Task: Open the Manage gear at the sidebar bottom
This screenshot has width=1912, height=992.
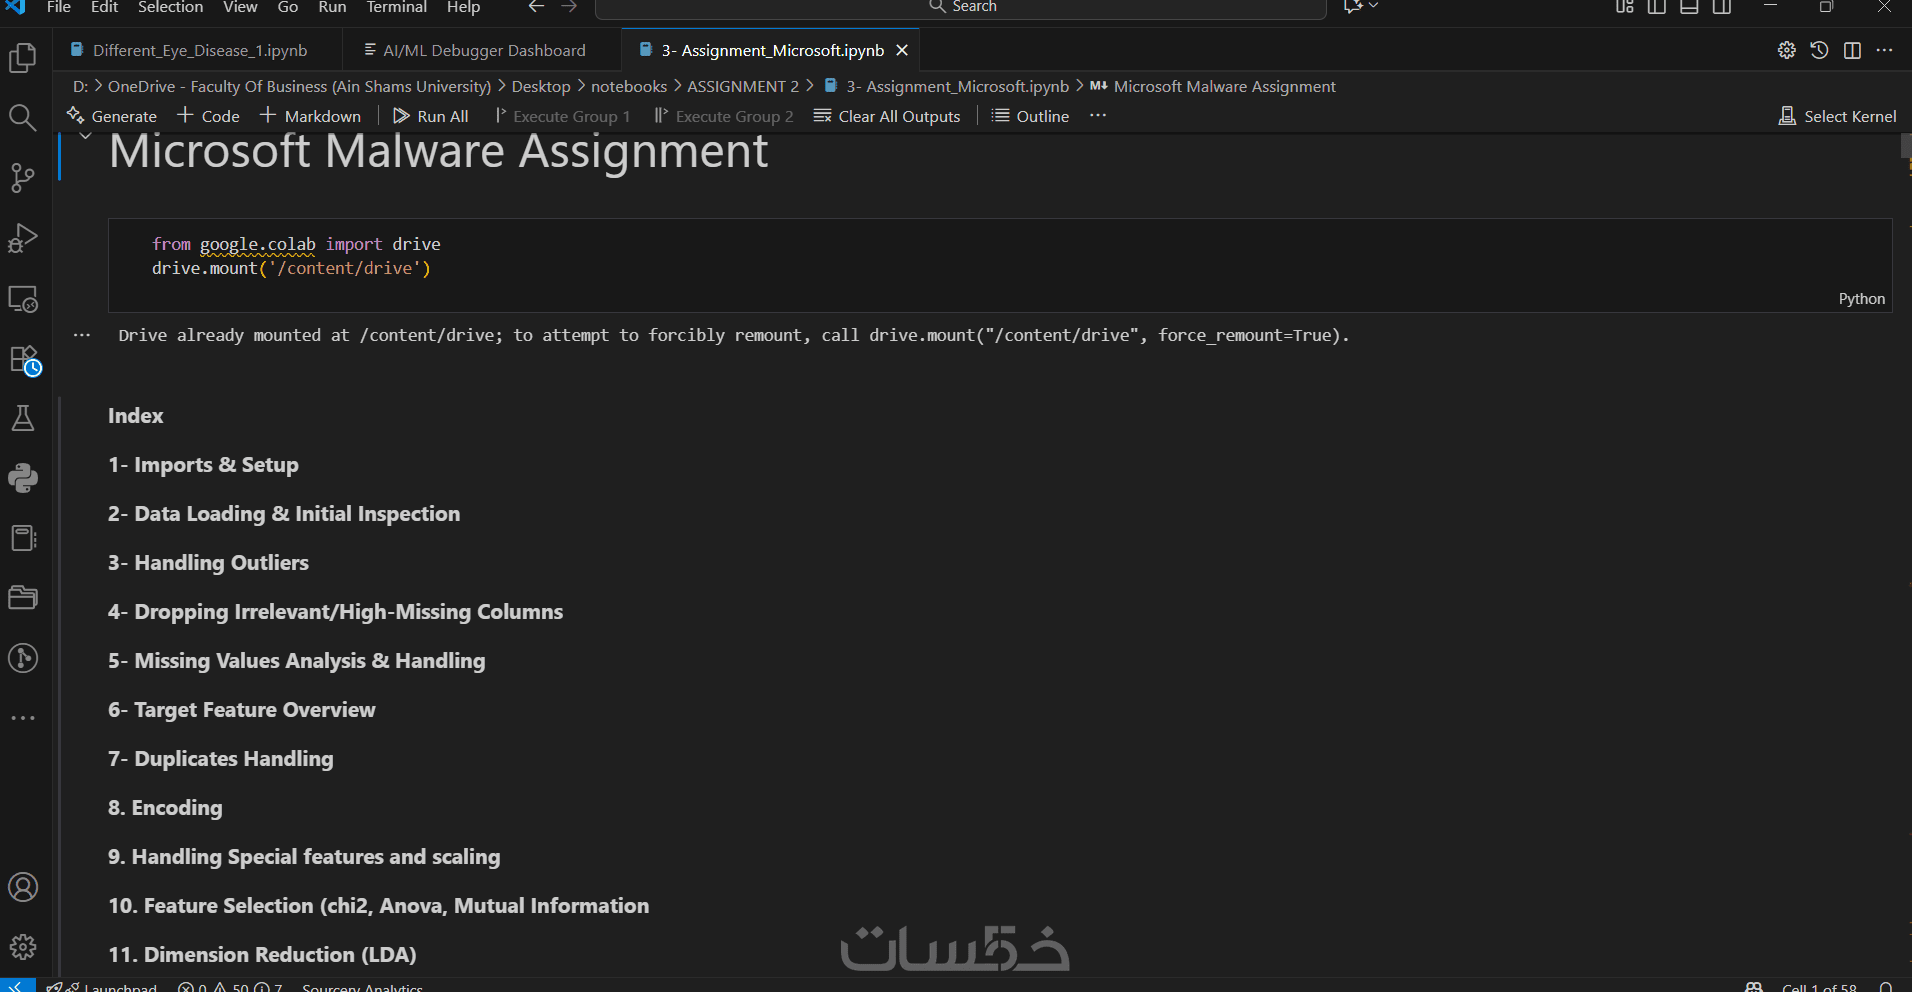Action: (23, 947)
